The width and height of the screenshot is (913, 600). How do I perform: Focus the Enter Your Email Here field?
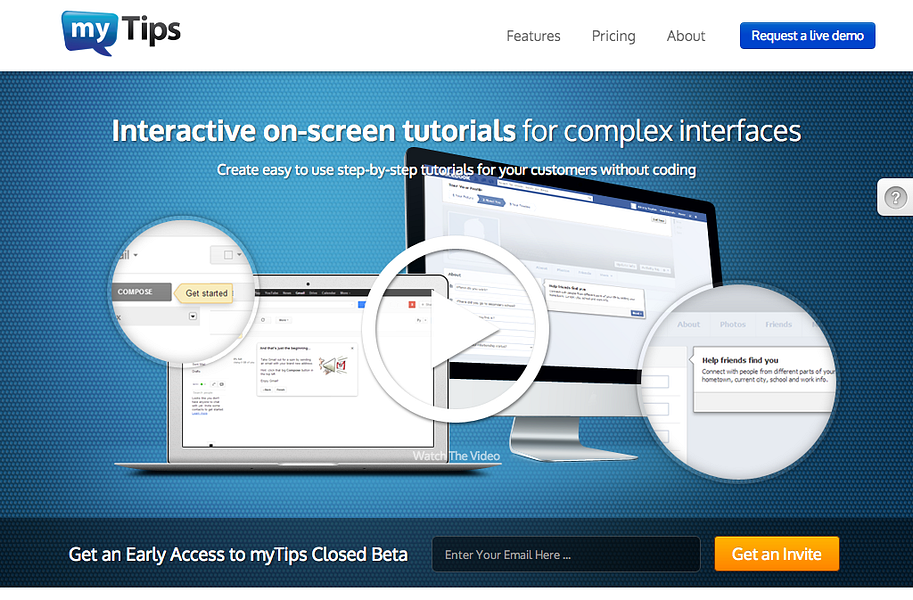566,555
